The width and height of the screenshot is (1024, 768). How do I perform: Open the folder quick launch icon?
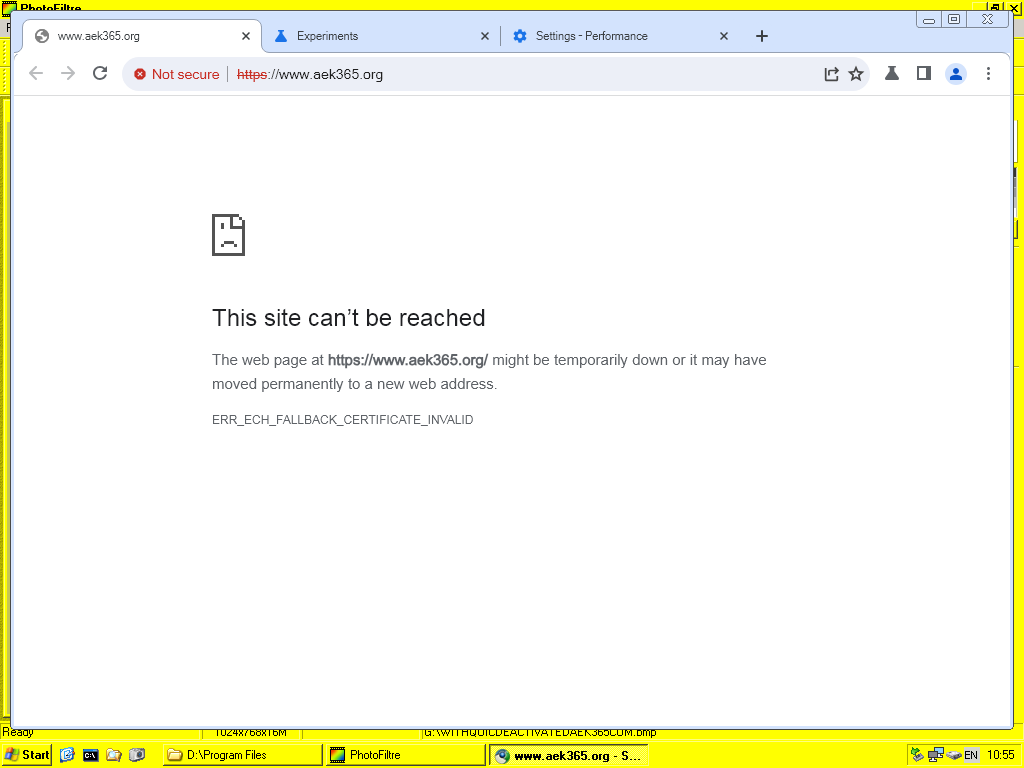point(114,755)
